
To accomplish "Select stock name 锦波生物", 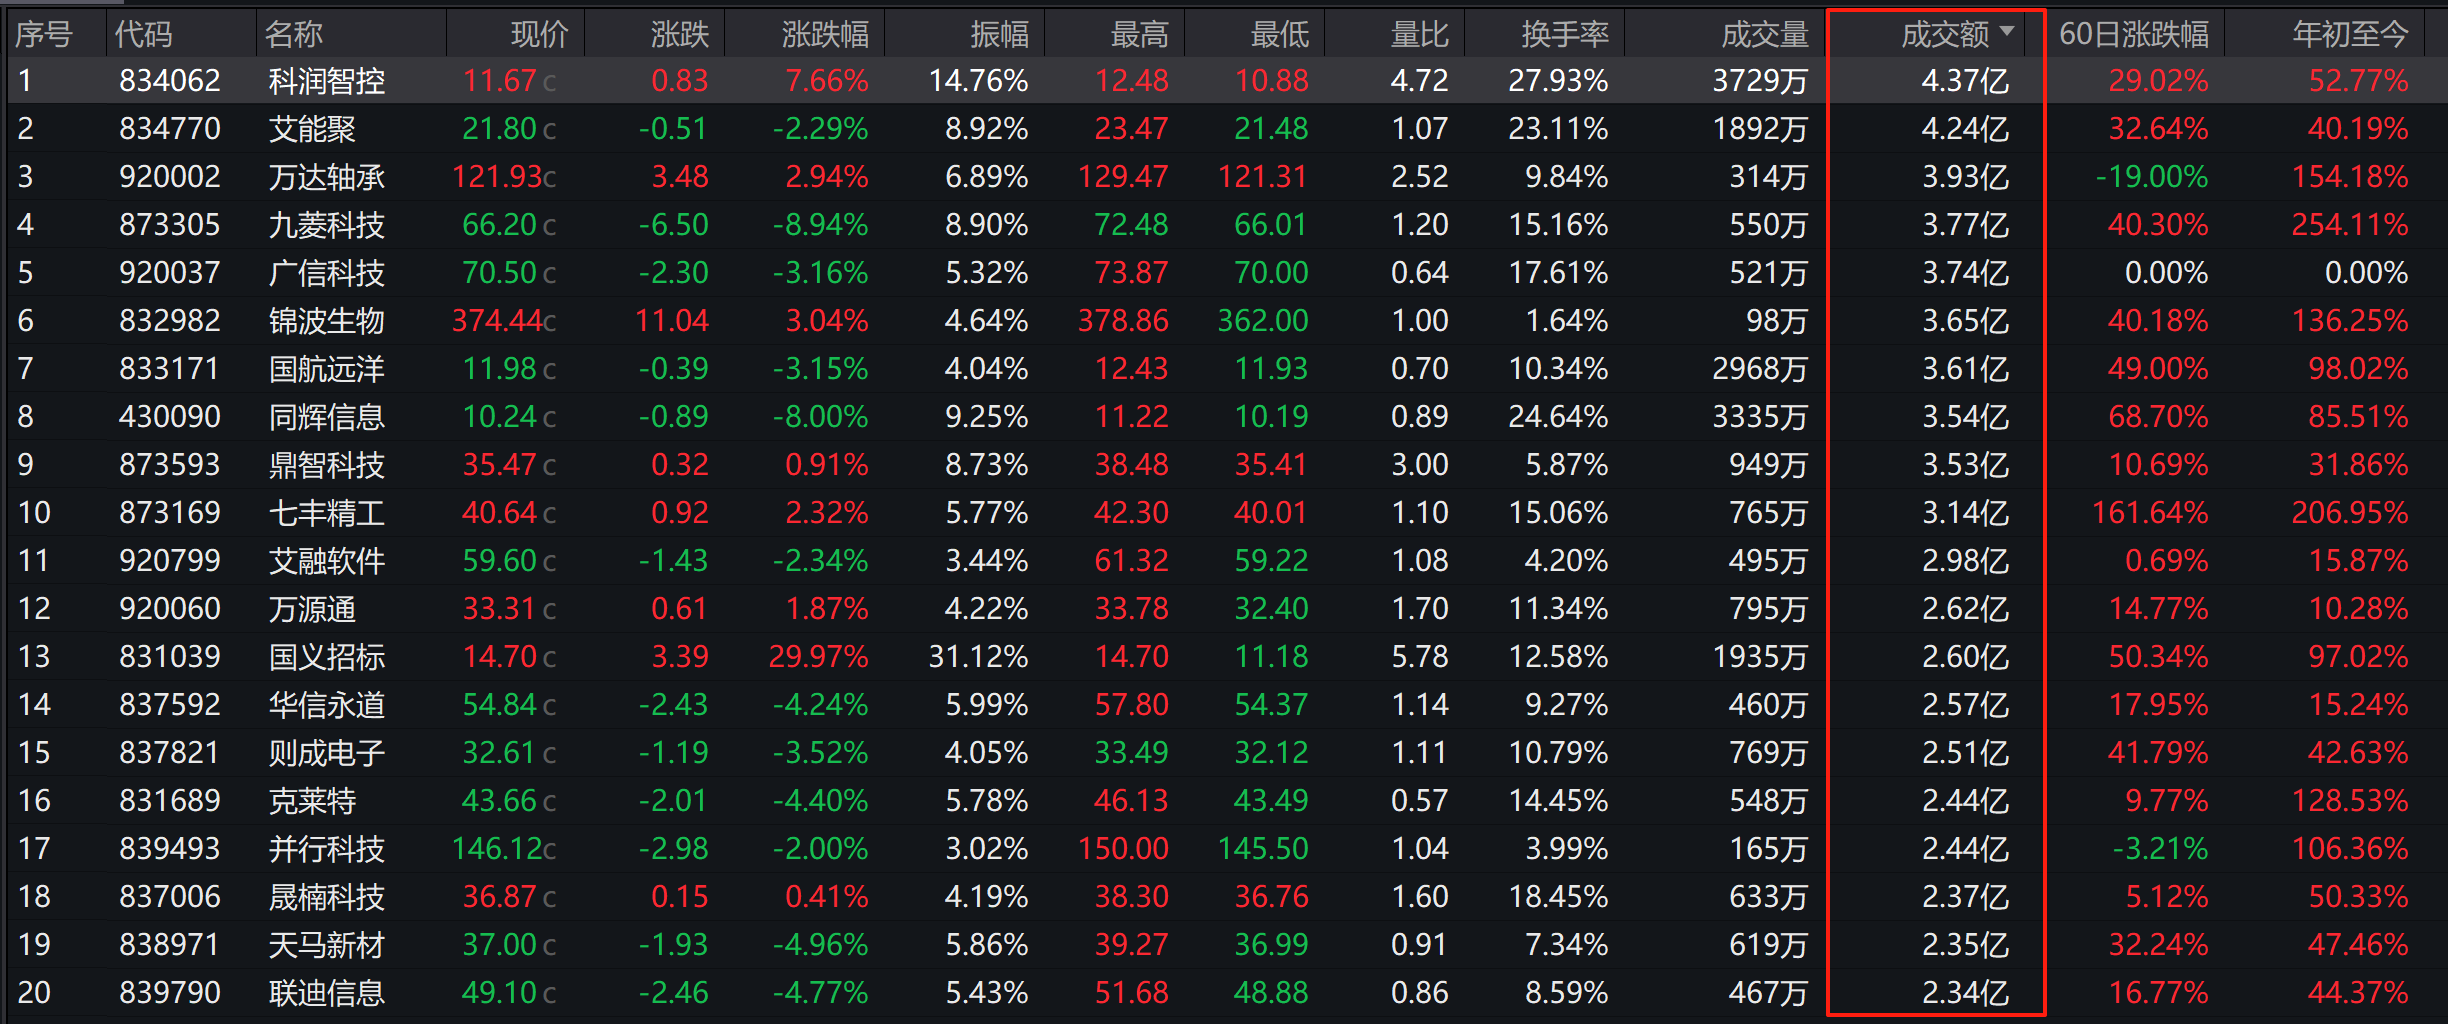I will pyautogui.click(x=326, y=320).
